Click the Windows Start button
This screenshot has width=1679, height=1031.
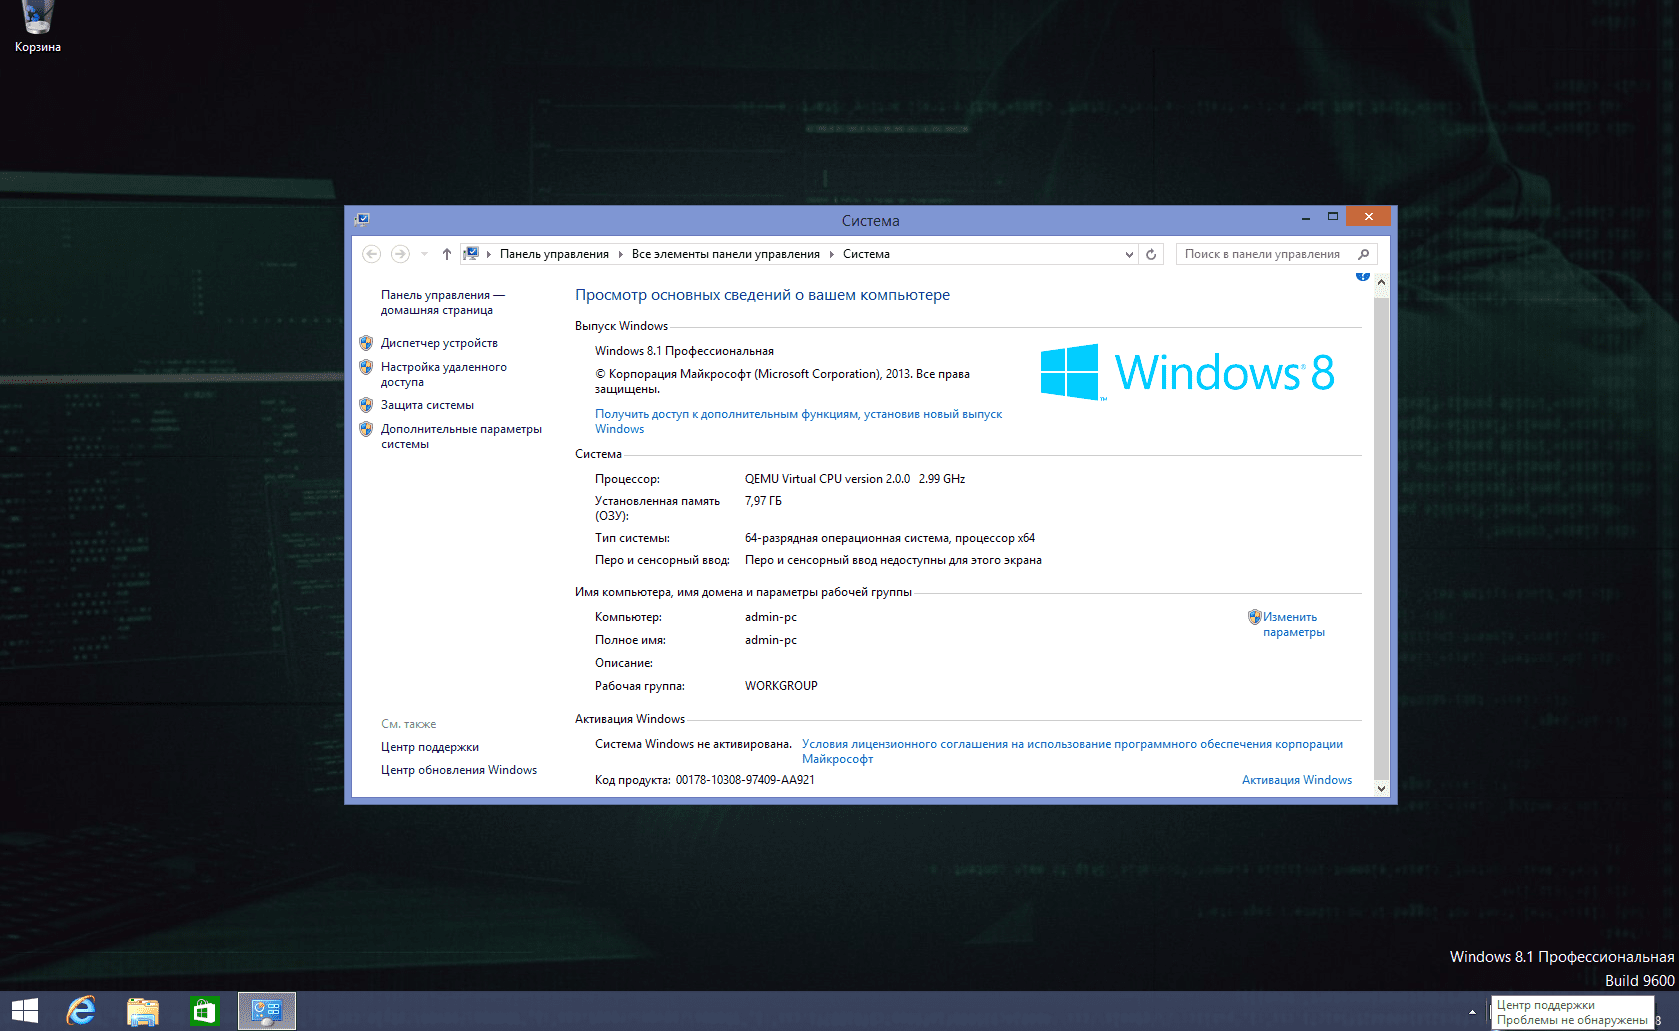tap(24, 1011)
